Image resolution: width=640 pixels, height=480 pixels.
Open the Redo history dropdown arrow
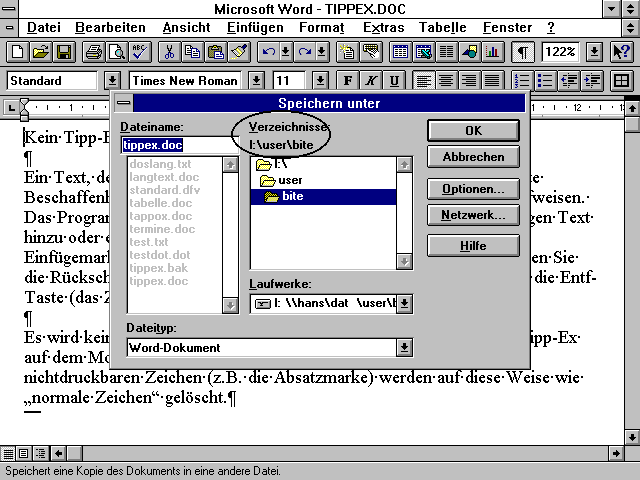tap(322, 52)
